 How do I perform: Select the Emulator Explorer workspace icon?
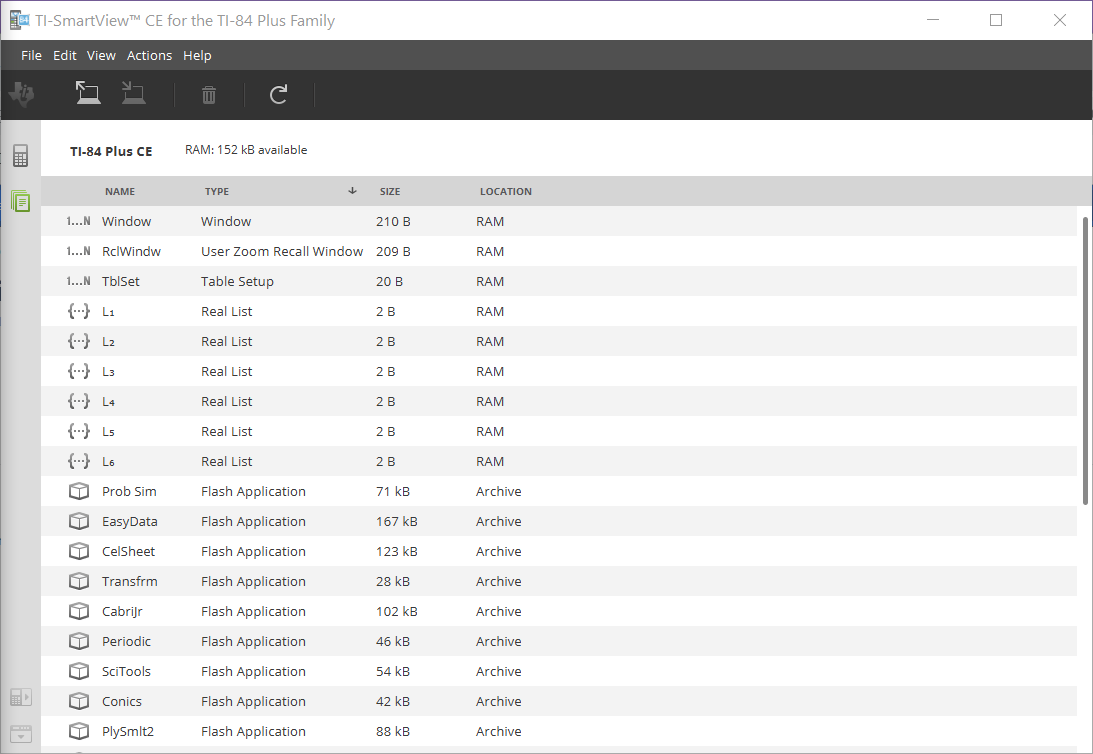[20, 201]
